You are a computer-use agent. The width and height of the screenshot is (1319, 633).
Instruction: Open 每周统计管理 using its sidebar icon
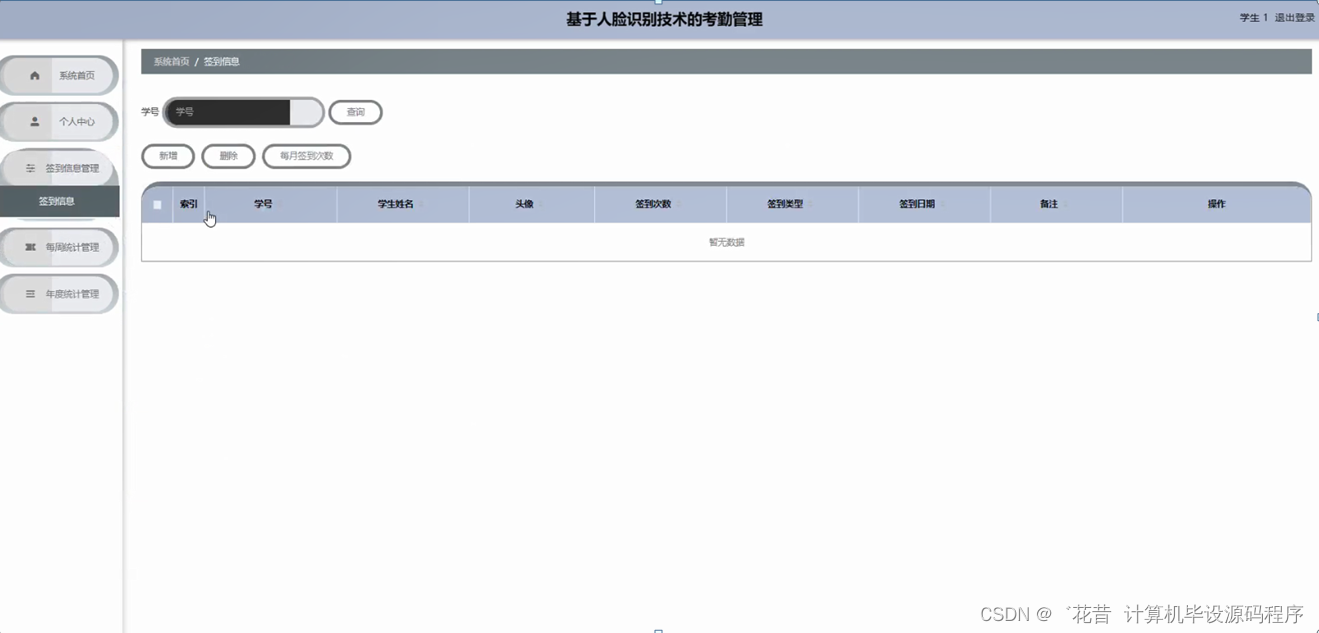[x=30, y=247]
